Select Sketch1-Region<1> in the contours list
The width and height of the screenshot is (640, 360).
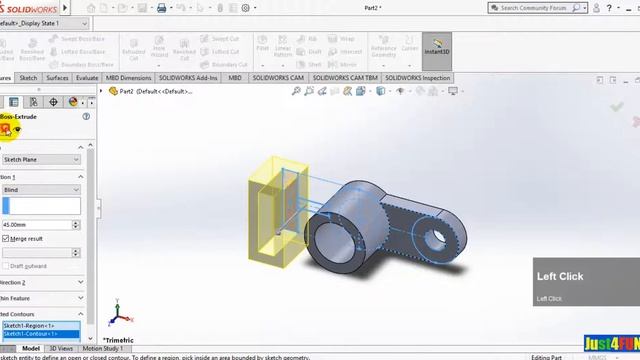(x=41, y=326)
